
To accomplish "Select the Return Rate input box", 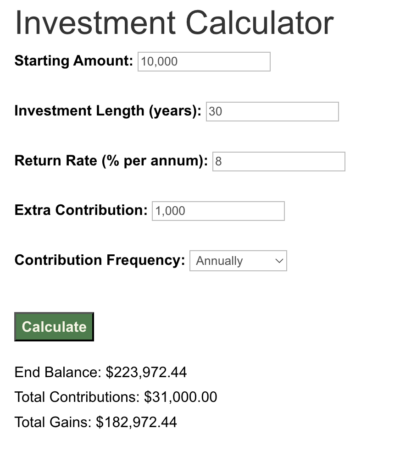I will click(279, 162).
